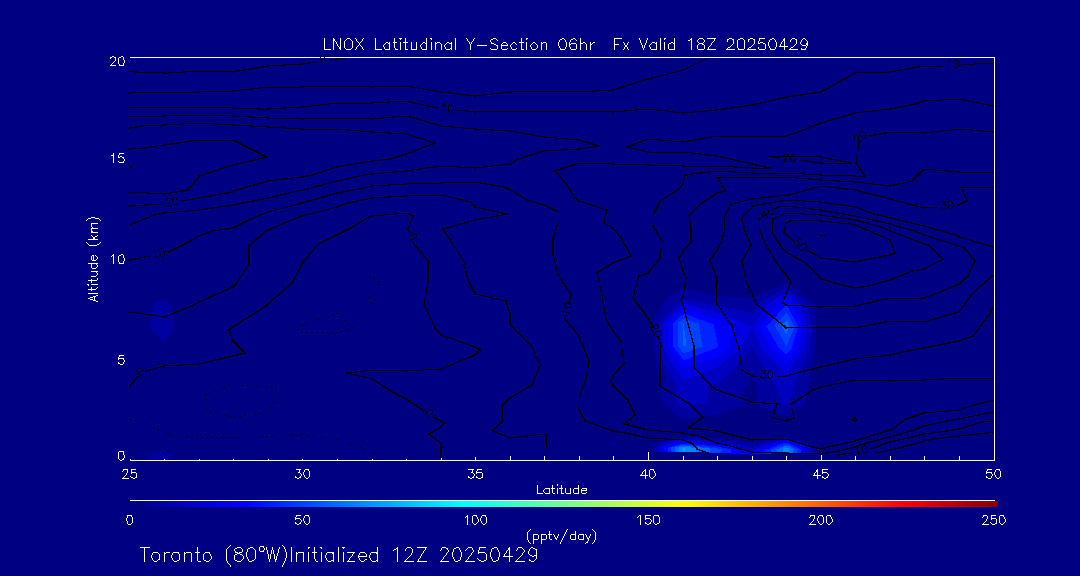Click the bright blue LNOX blob near latitude 41

pyautogui.click(x=695, y=334)
